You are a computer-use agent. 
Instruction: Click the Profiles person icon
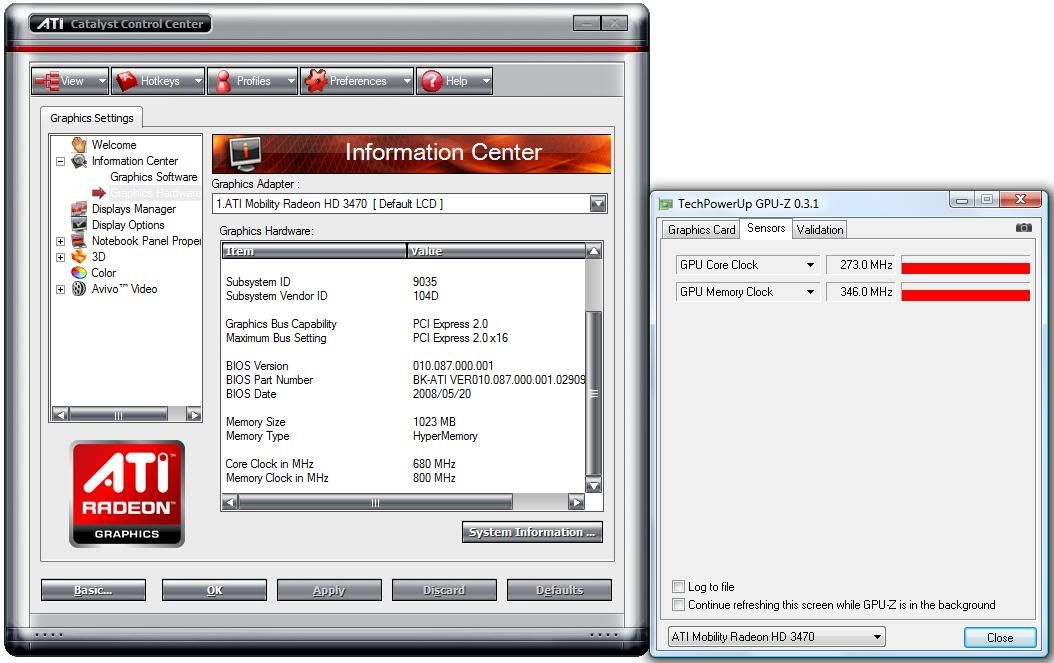[223, 81]
